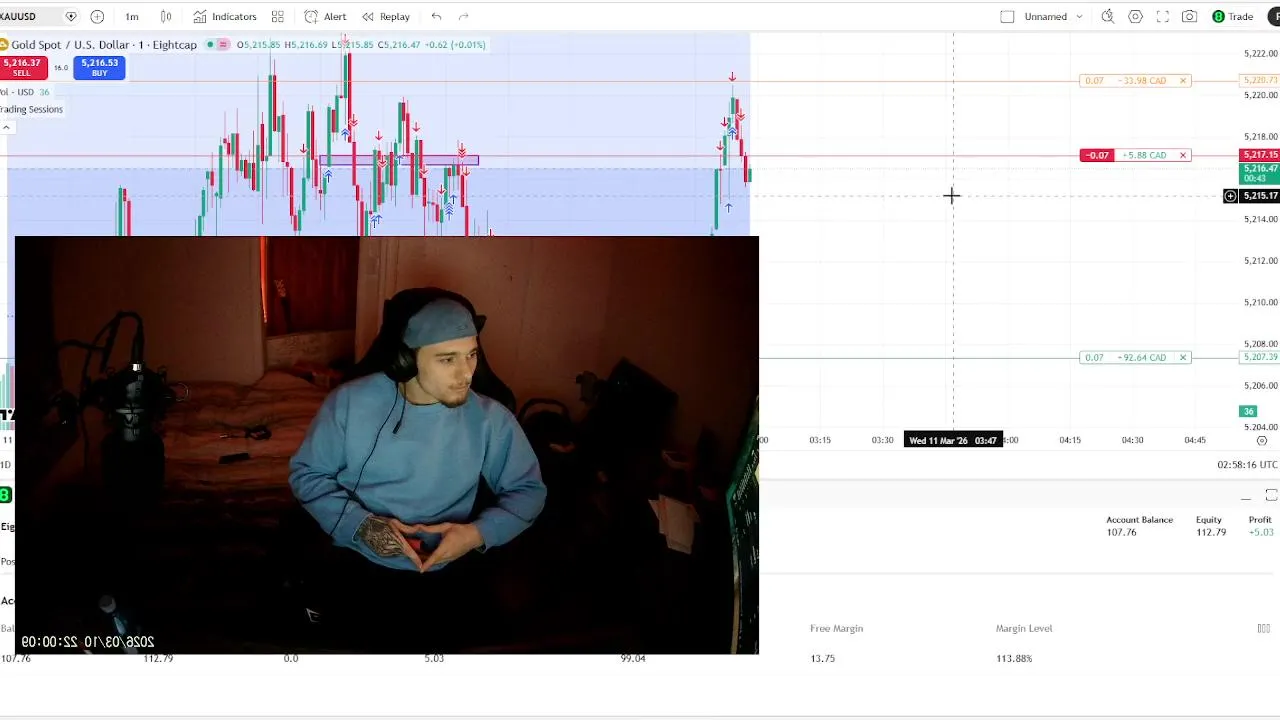Click the 113.88% margin level value
Viewport: 1280px width, 720px height.
coord(1014,658)
